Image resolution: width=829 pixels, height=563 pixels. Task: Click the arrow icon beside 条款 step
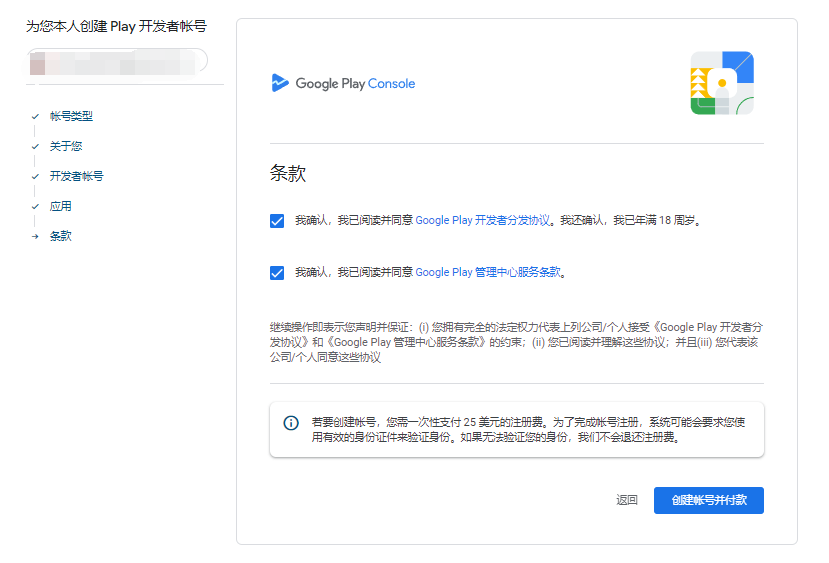35,236
